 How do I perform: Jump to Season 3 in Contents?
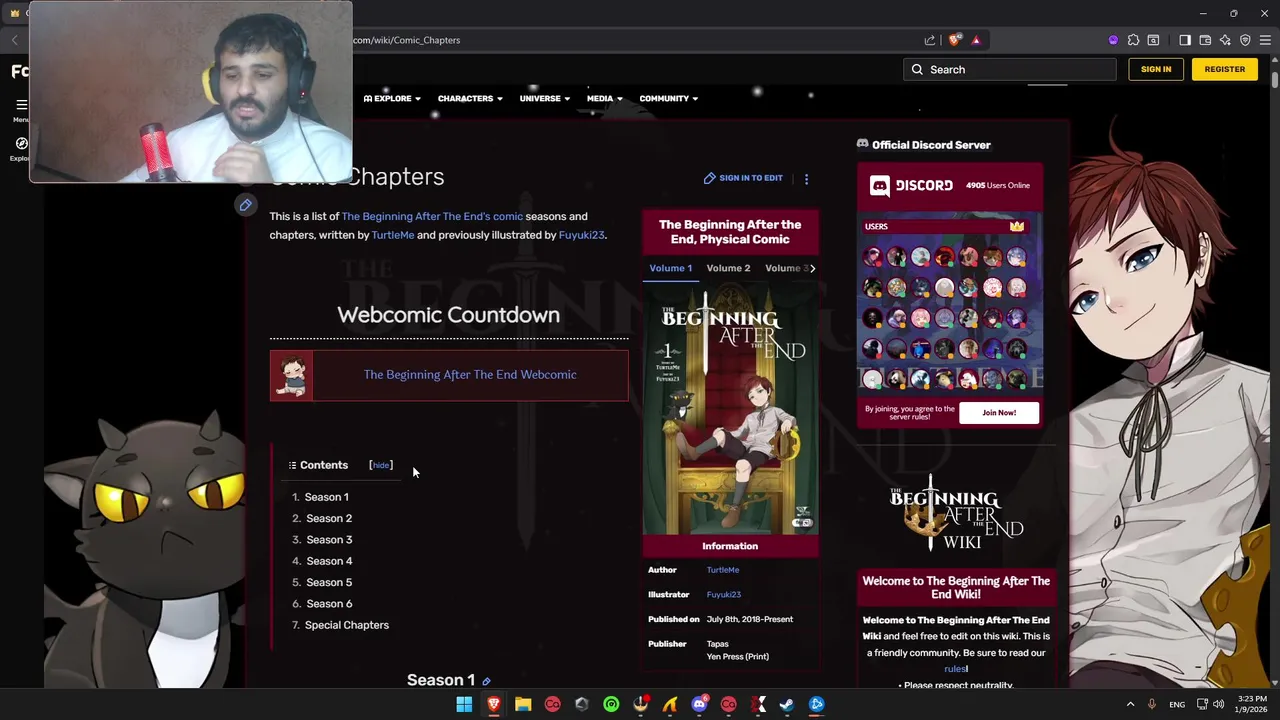pos(329,540)
